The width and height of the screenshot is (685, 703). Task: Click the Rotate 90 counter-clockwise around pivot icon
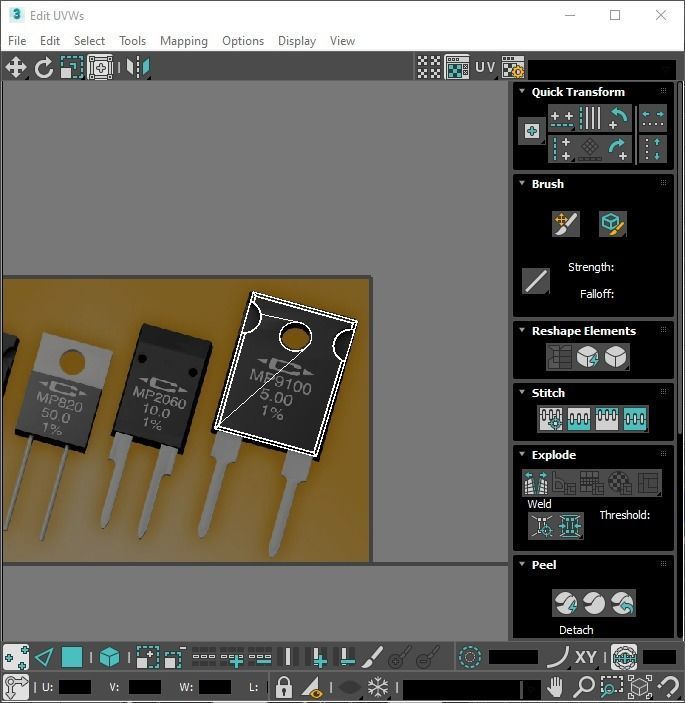point(618,118)
